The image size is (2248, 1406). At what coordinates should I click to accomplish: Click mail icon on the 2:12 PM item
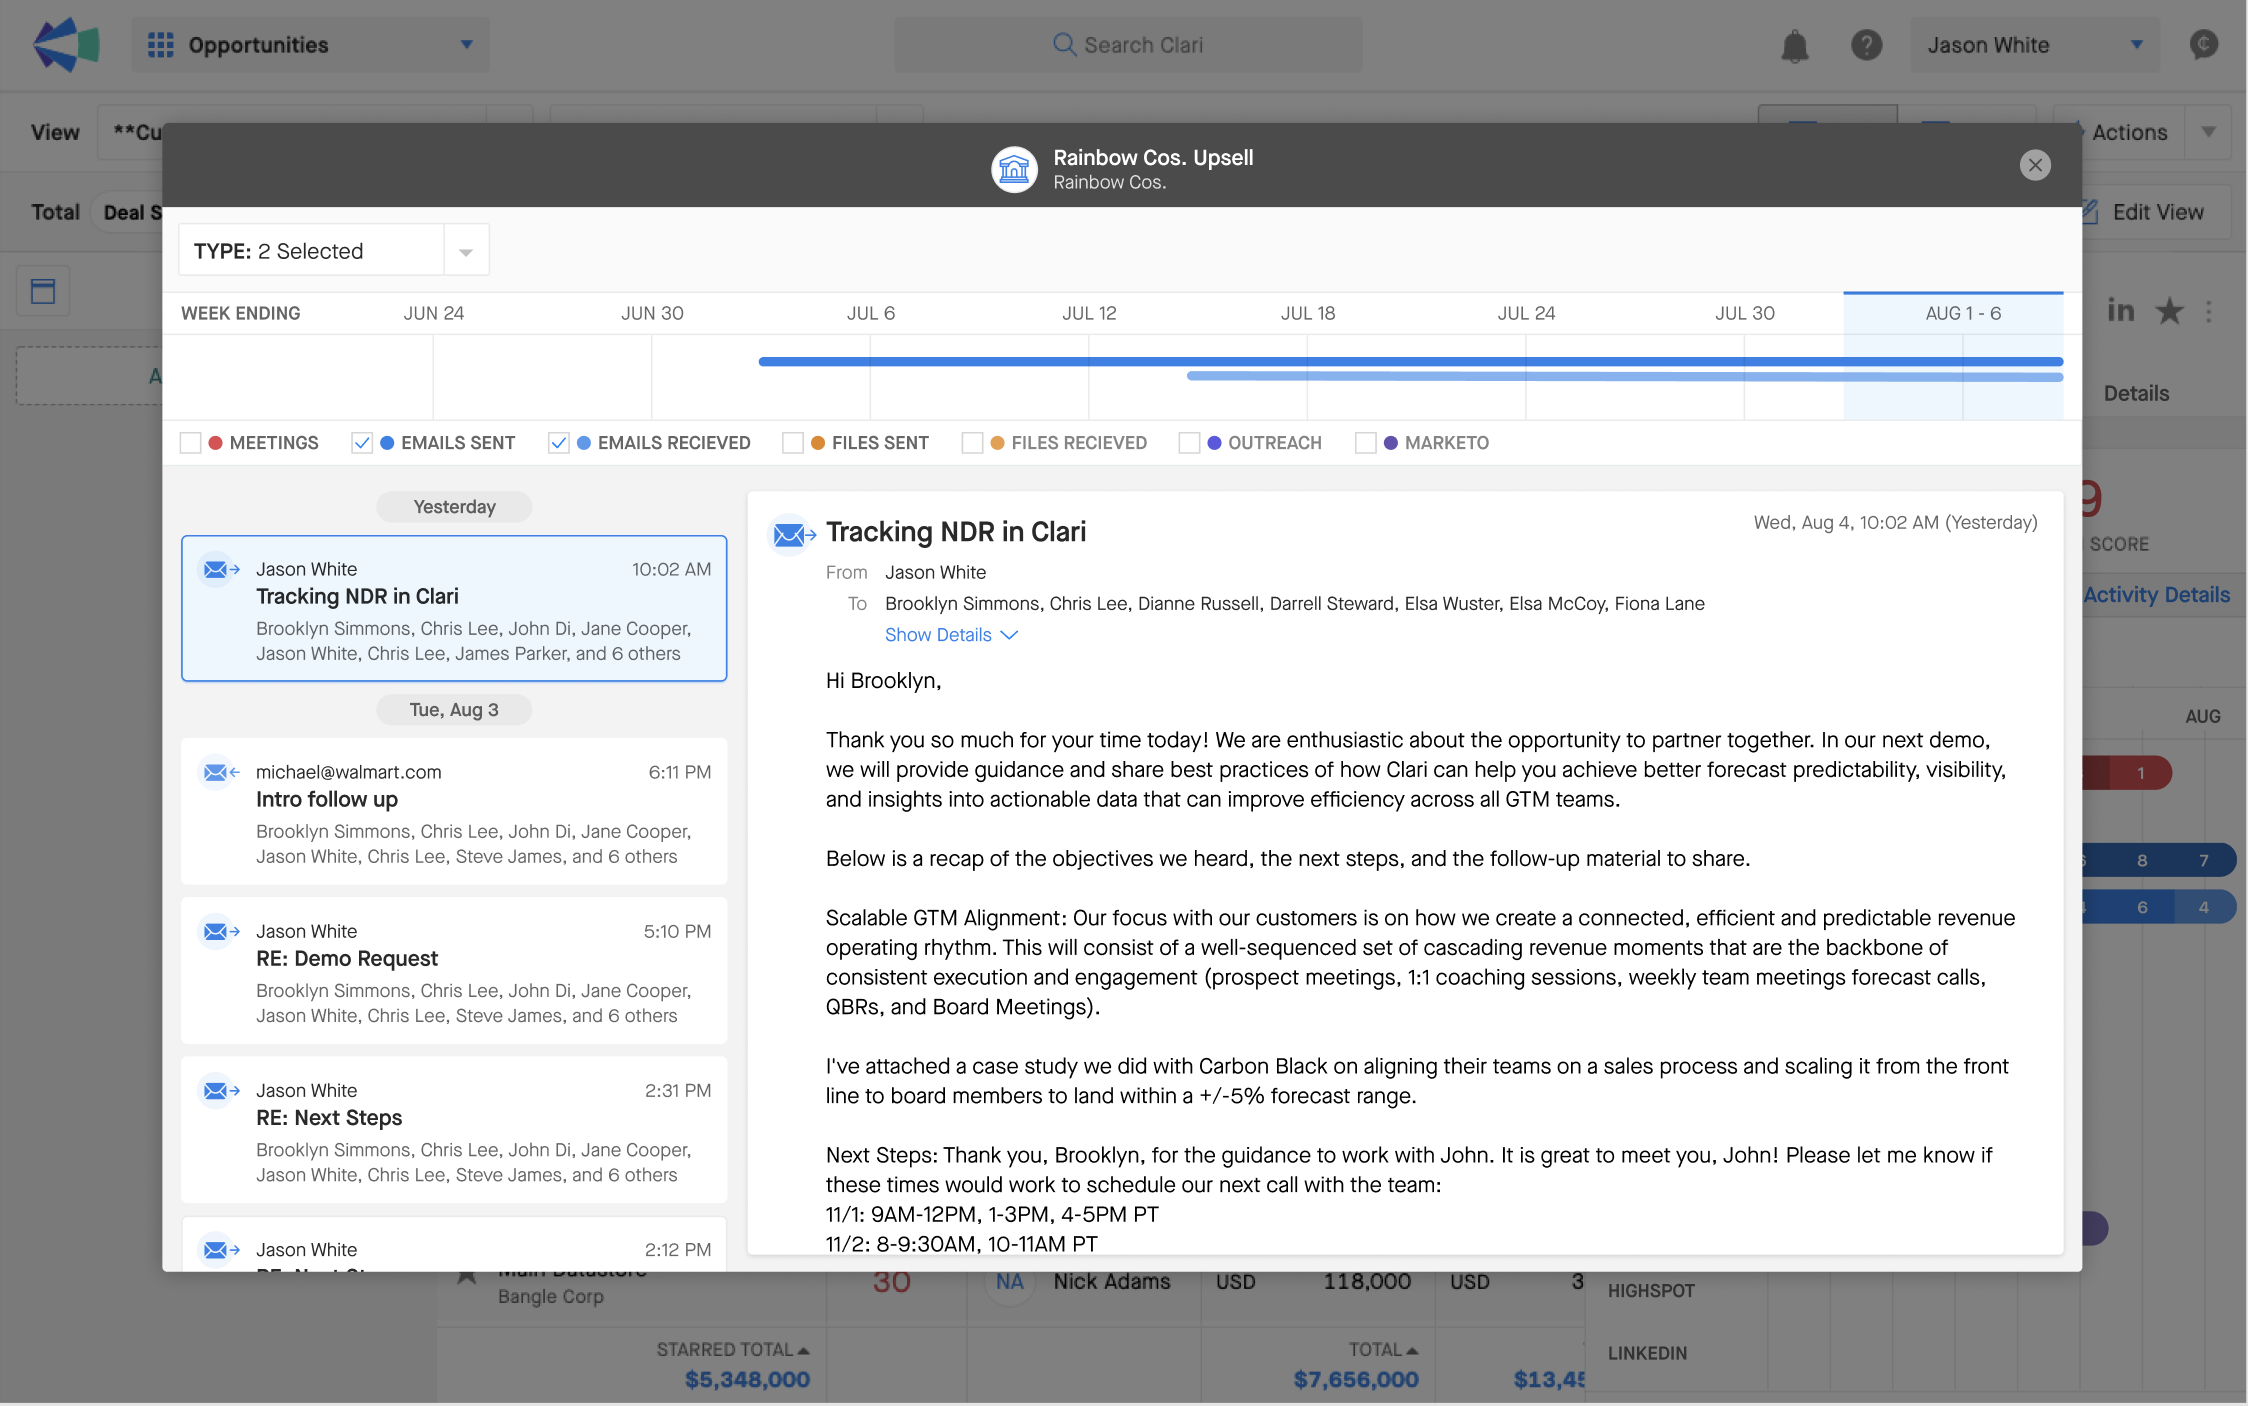pyautogui.click(x=219, y=1250)
